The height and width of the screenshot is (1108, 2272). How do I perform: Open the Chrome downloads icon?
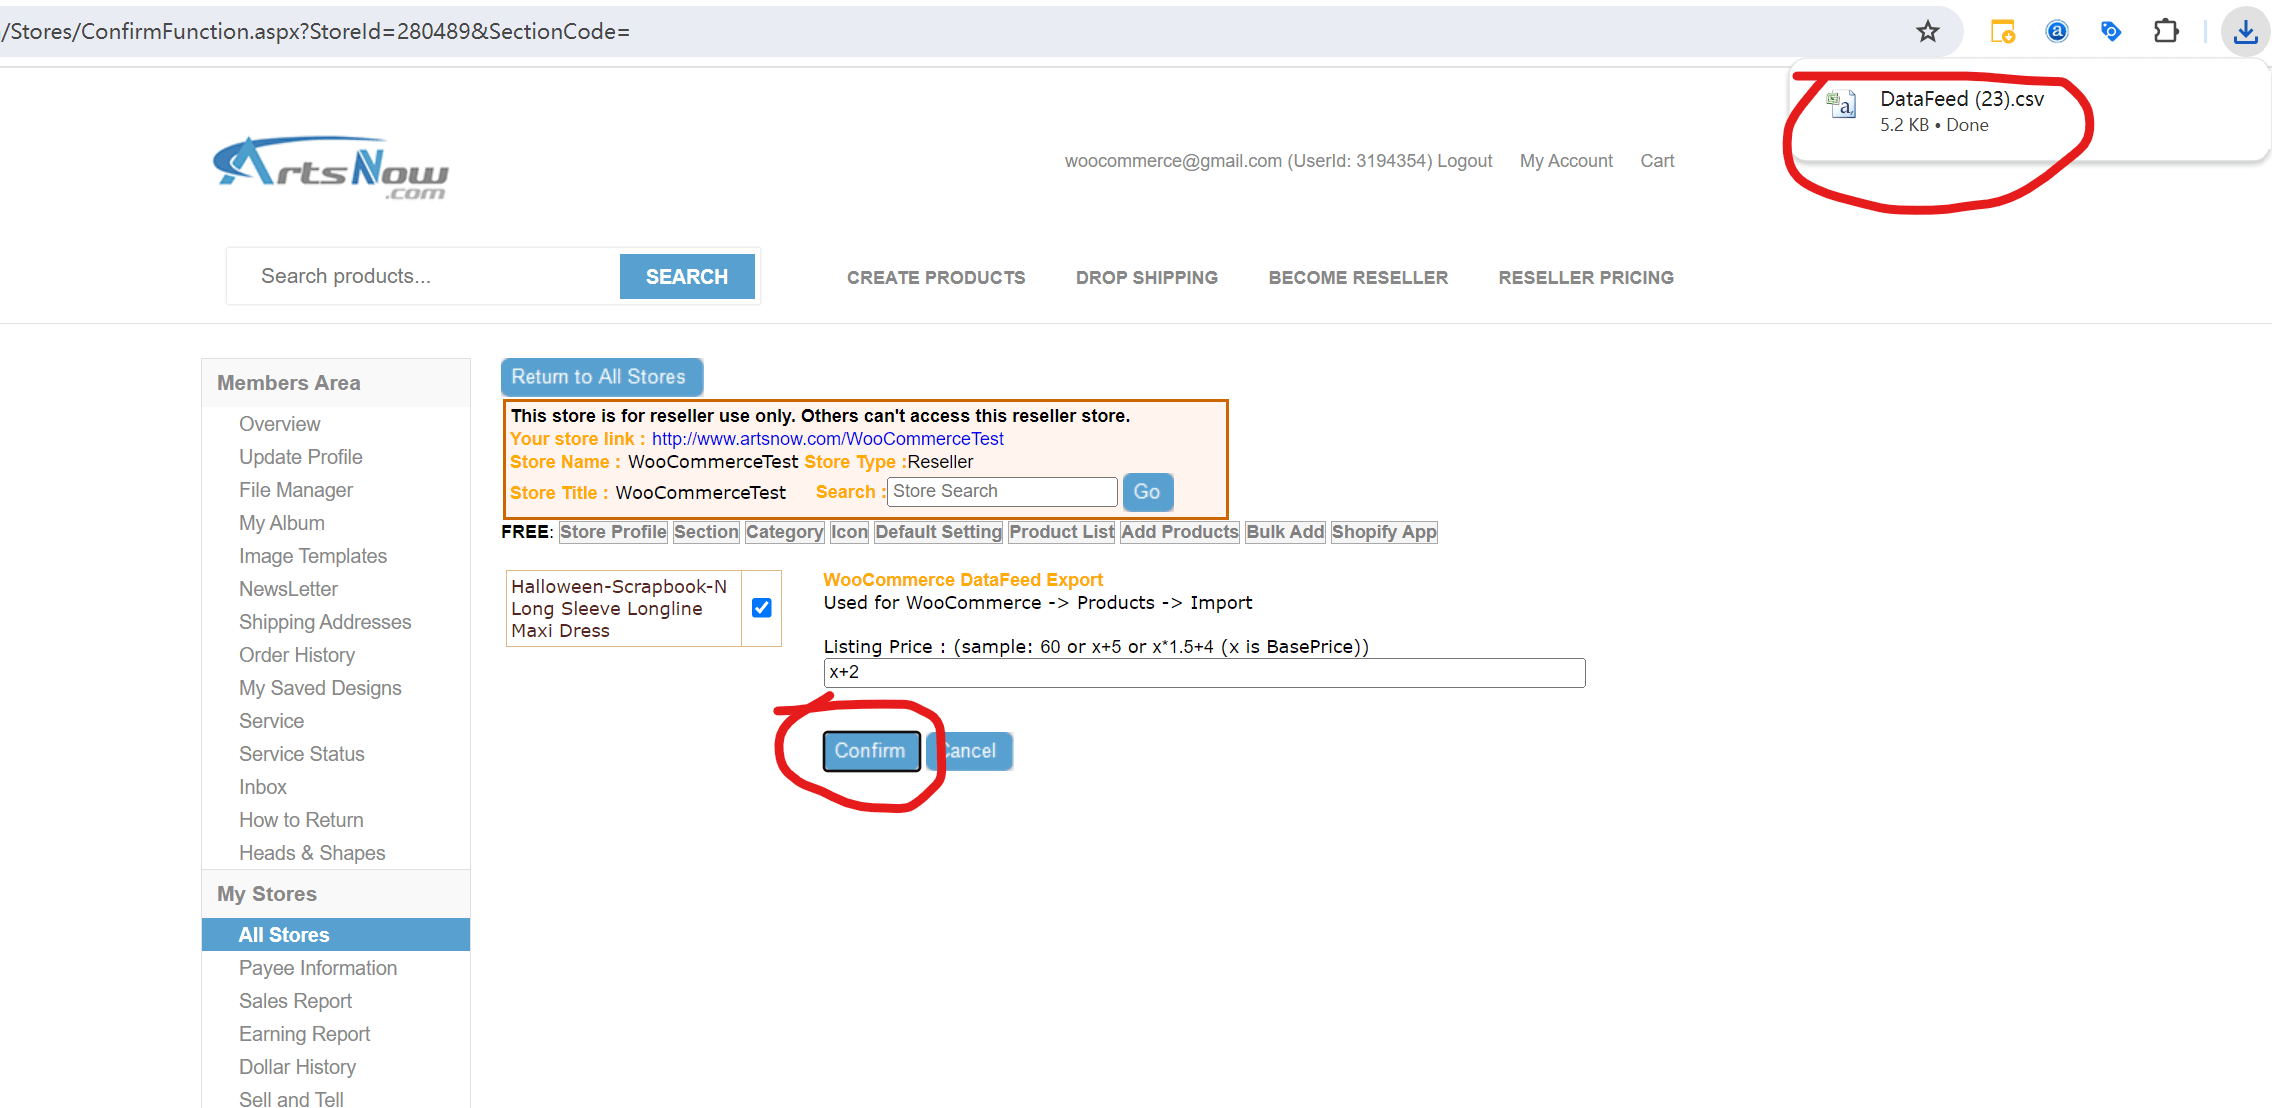2245,32
